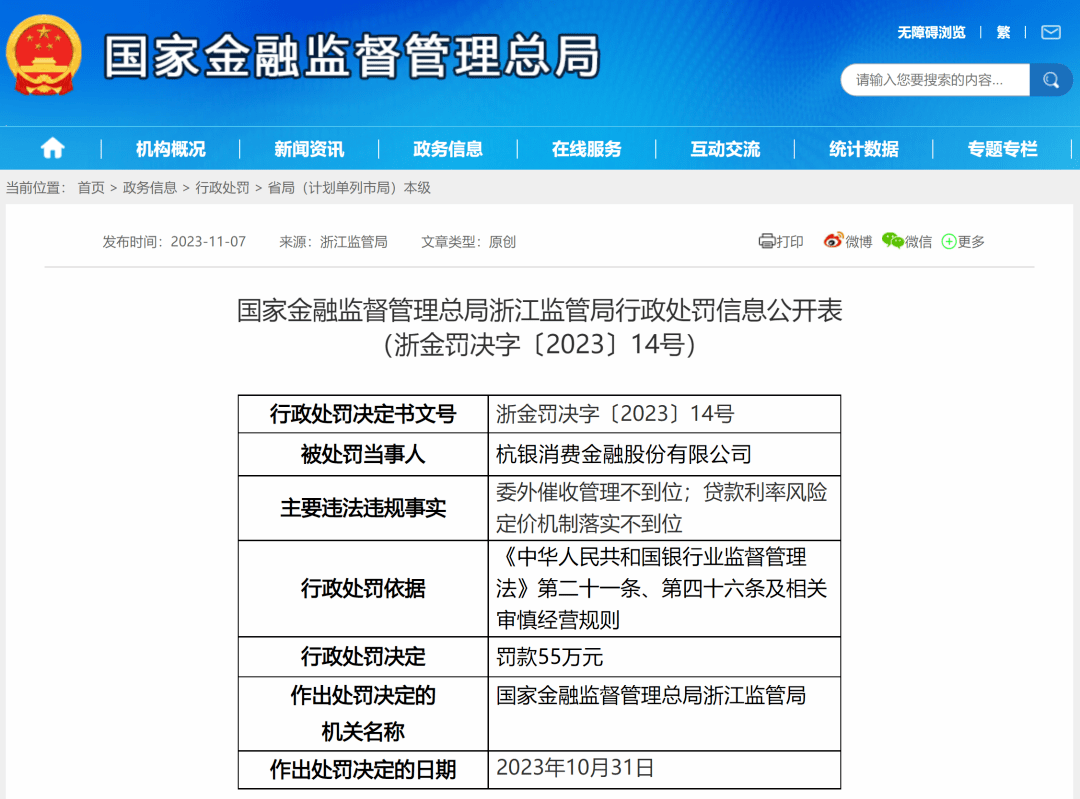The image size is (1080, 799).
Task: Open the mail envelope icon
Action: 1050,32
